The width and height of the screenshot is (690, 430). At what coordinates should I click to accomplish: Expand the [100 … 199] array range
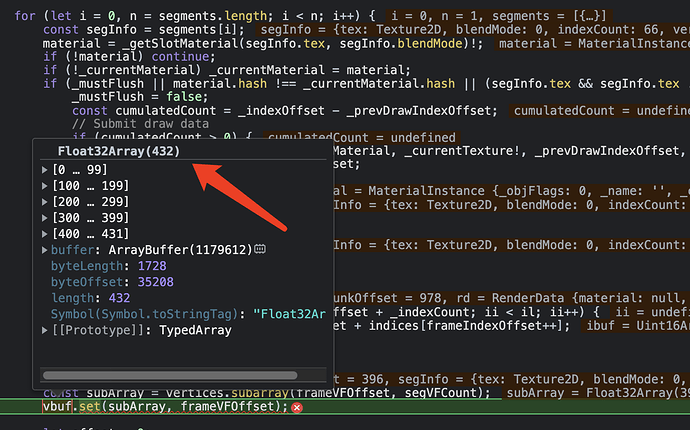coord(44,186)
